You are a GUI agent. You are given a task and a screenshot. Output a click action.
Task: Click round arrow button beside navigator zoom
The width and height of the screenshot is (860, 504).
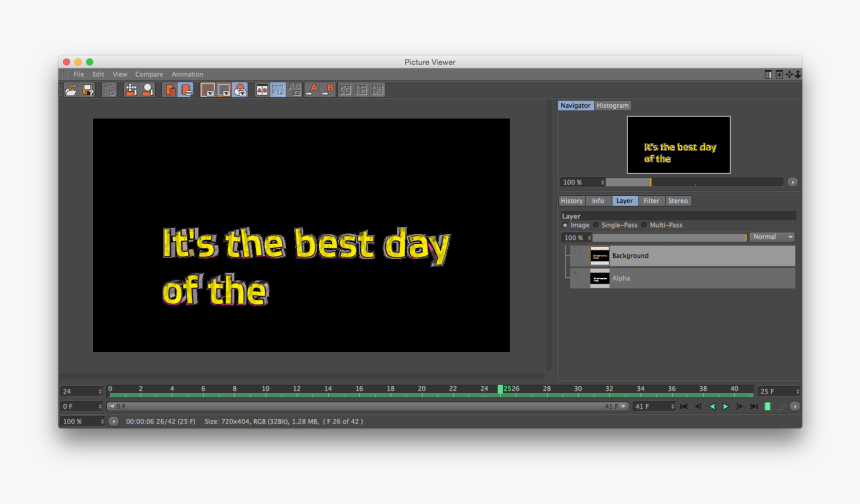[x=793, y=182]
